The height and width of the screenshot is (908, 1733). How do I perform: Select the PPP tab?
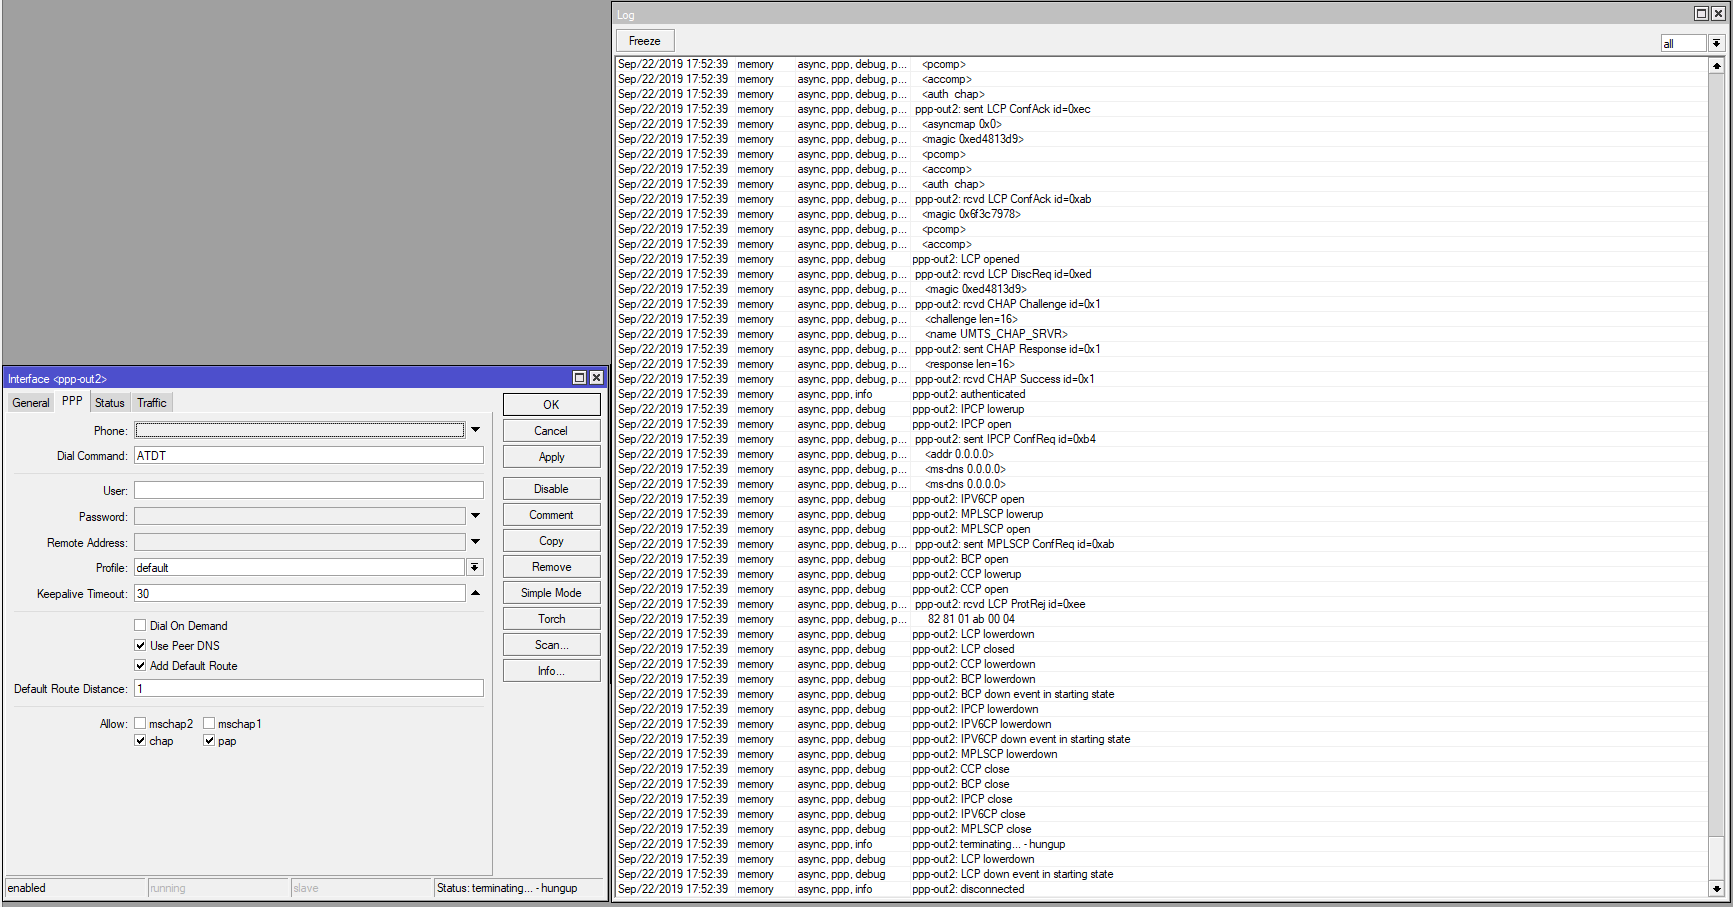[x=72, y=401]
